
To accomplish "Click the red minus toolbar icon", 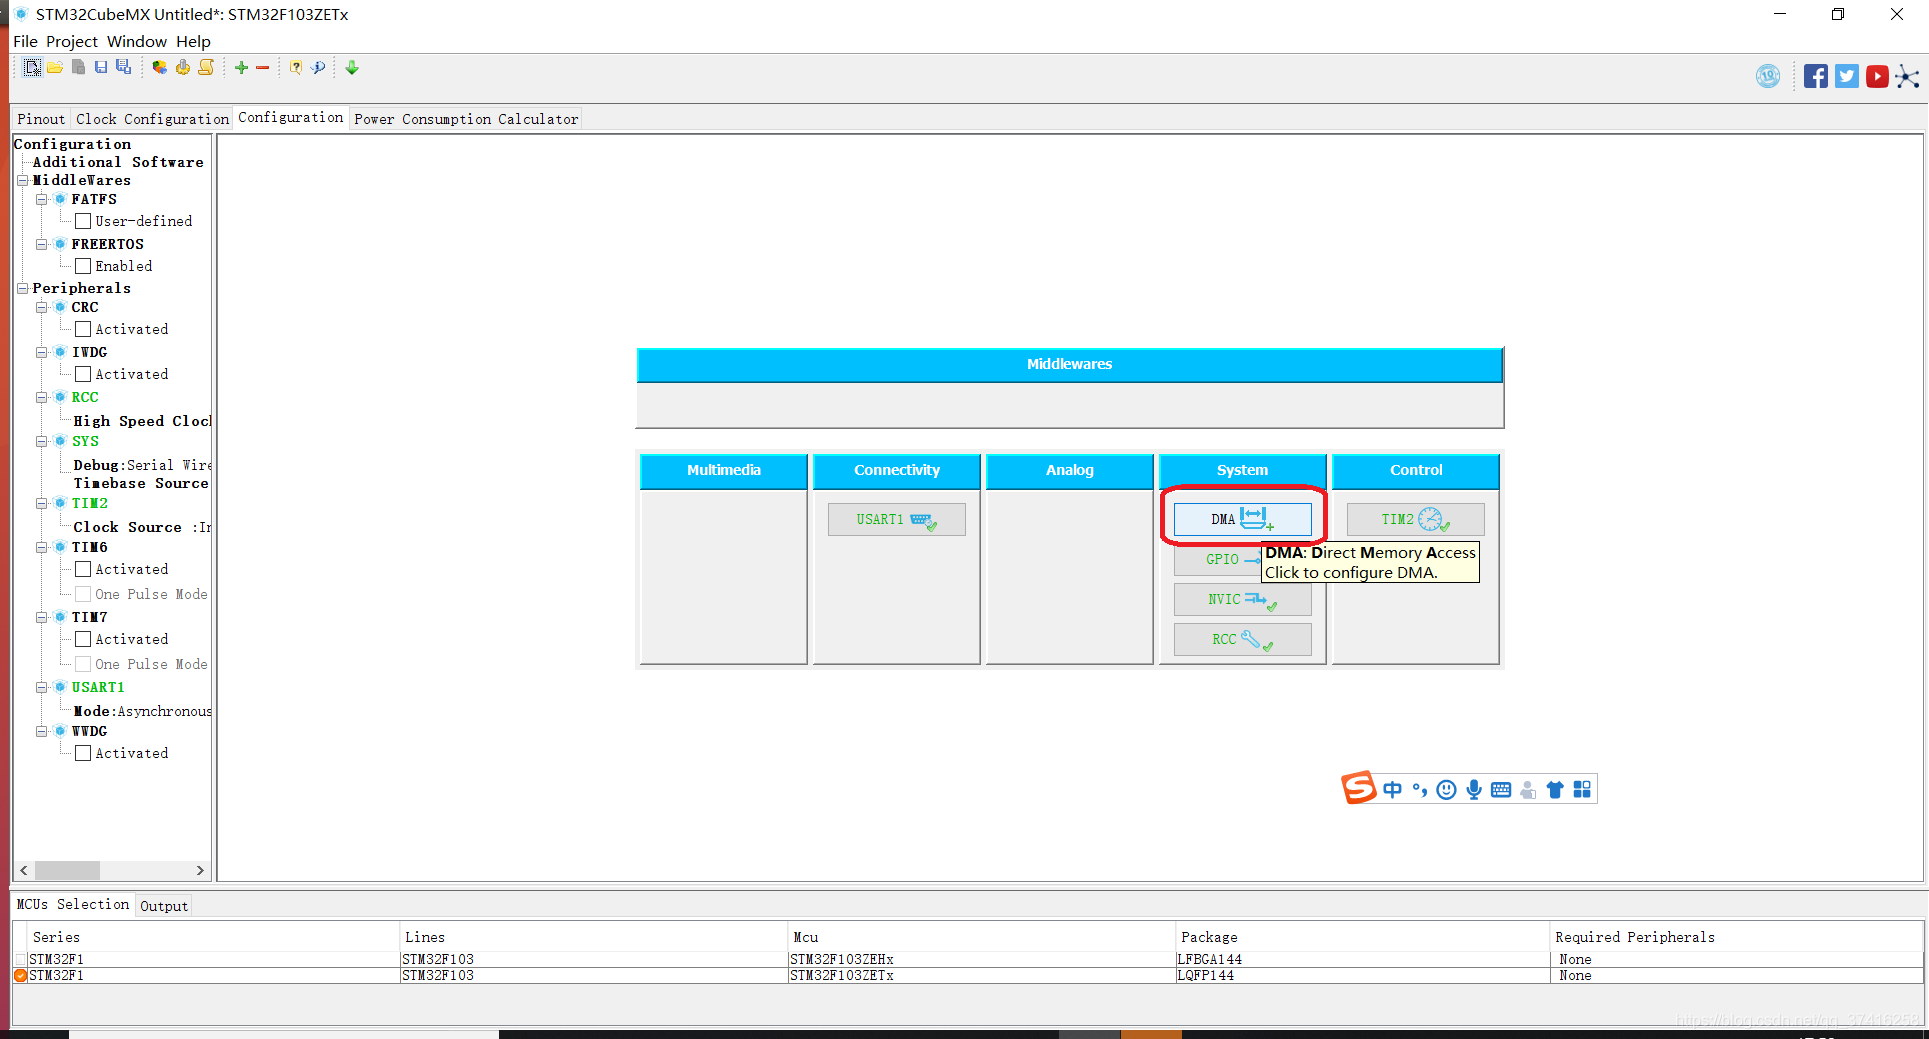I will 263,67.
